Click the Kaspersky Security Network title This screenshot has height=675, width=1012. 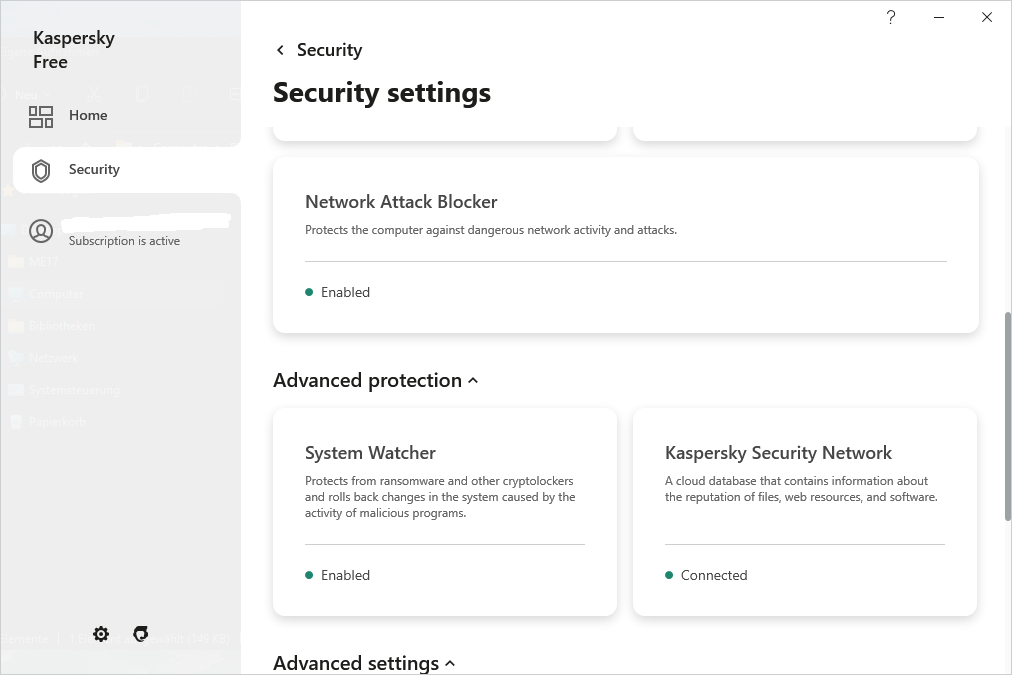point(778,453)
